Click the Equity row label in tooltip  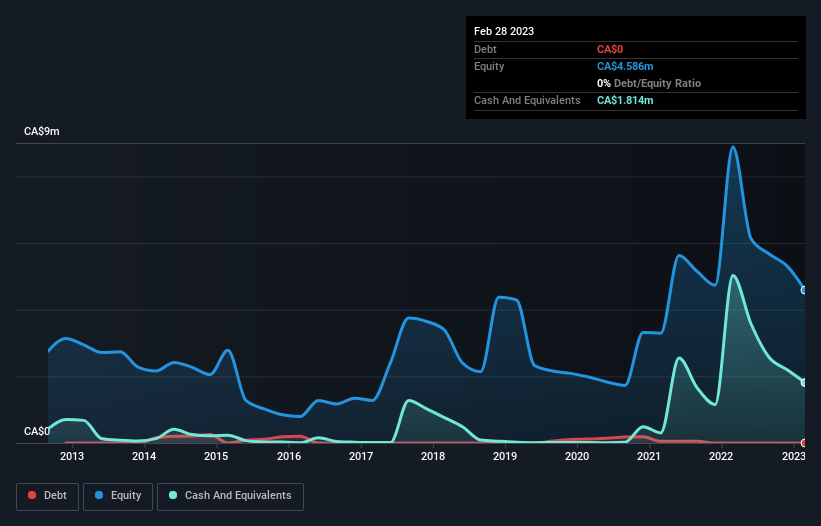click(x=489, y=66)
